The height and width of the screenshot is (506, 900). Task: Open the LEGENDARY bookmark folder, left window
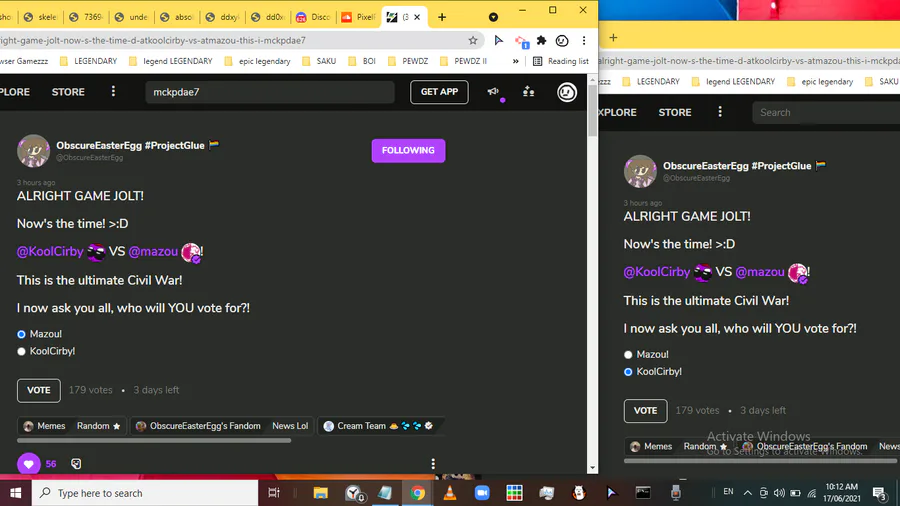(88, 61)
